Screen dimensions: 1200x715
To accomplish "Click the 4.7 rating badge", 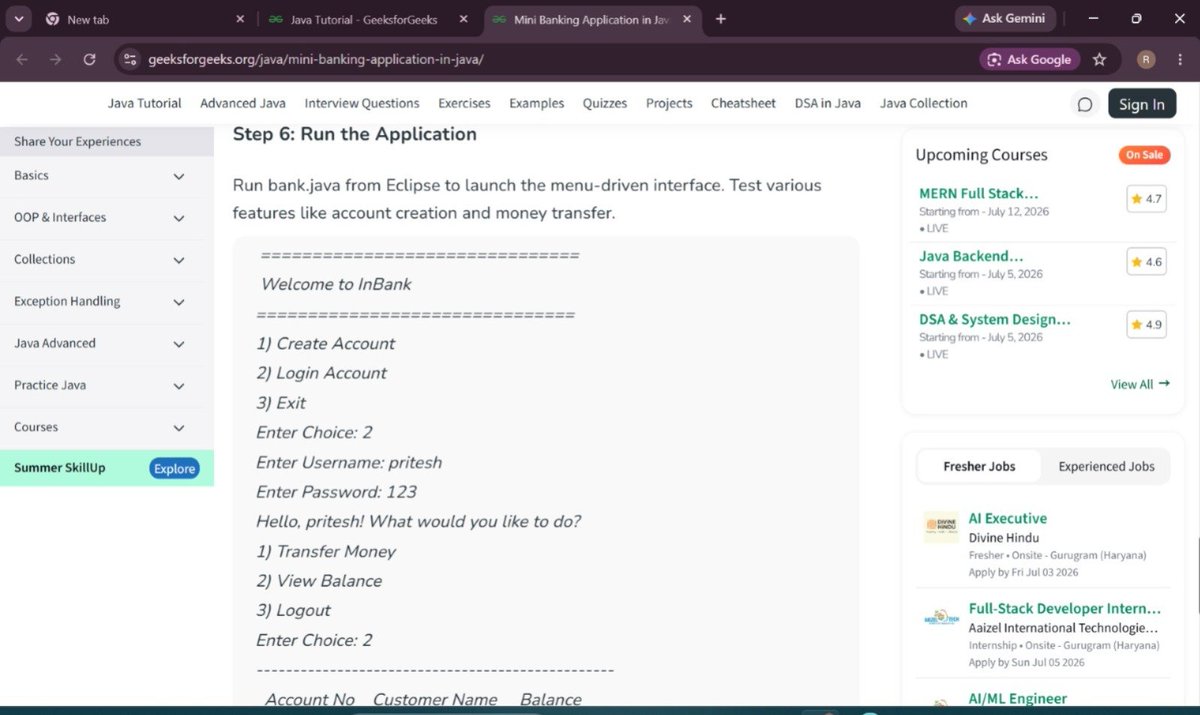I will pyautogui.click(x=1146, y=199).
